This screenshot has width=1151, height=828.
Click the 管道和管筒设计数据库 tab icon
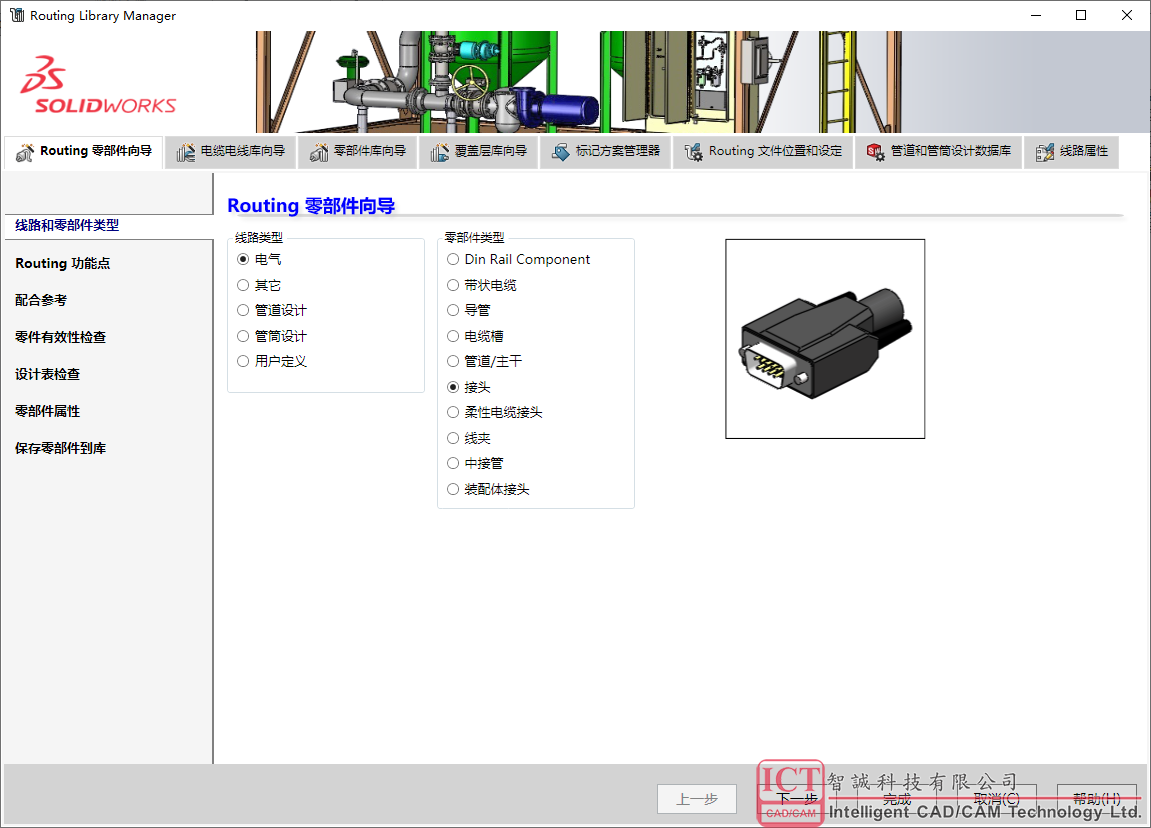[x=875, y=152]
